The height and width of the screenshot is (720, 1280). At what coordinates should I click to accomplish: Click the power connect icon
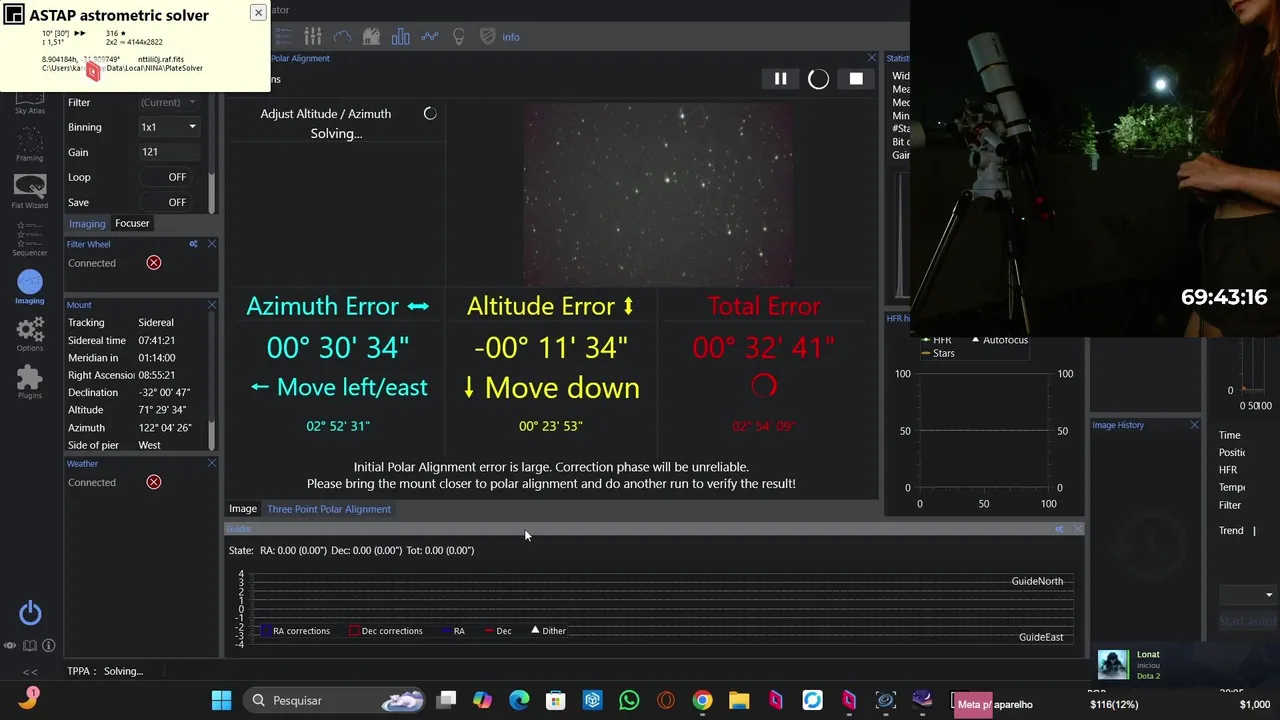pos(30,613)
